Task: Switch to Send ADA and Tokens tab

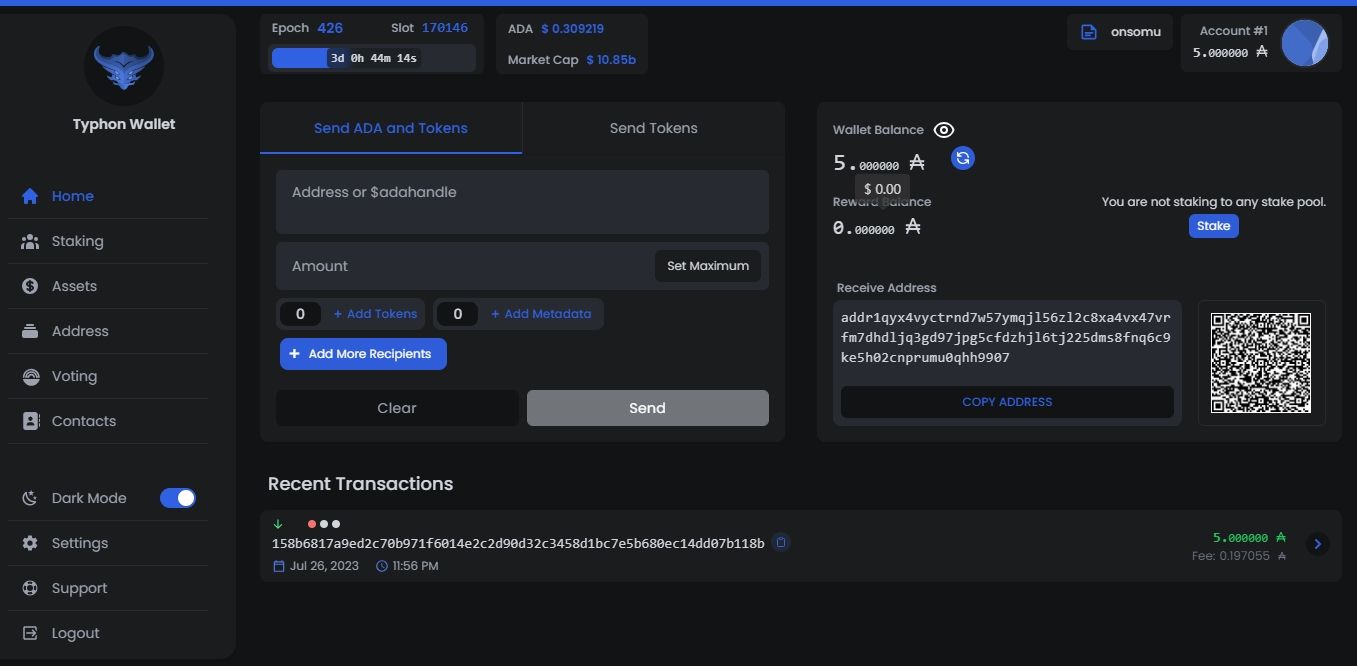Action: (391, 128)
